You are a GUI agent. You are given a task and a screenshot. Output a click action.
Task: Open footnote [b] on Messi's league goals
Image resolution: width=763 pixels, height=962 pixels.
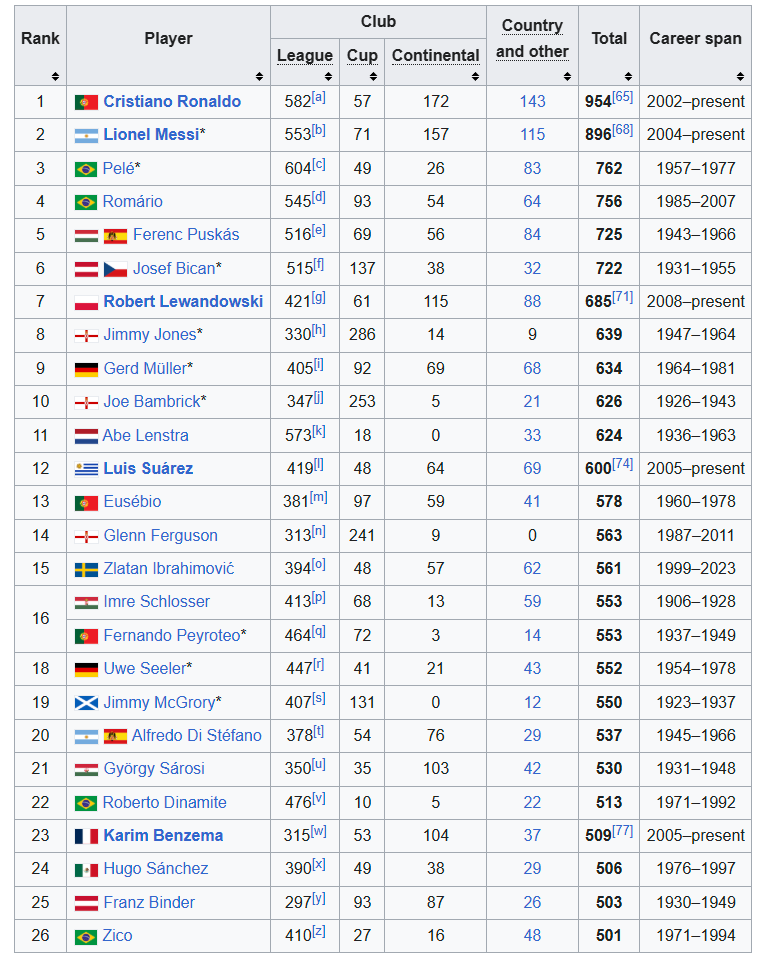coord(319,130)
